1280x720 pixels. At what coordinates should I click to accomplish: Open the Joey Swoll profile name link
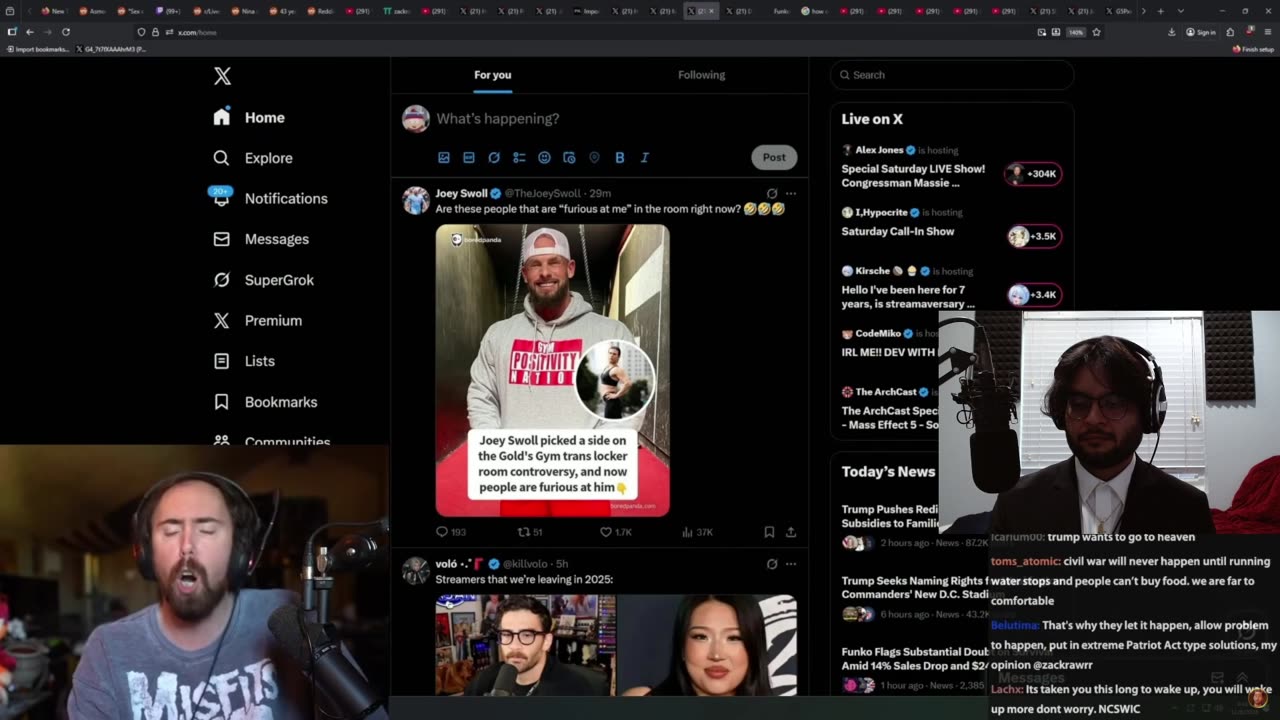point(461,193)
